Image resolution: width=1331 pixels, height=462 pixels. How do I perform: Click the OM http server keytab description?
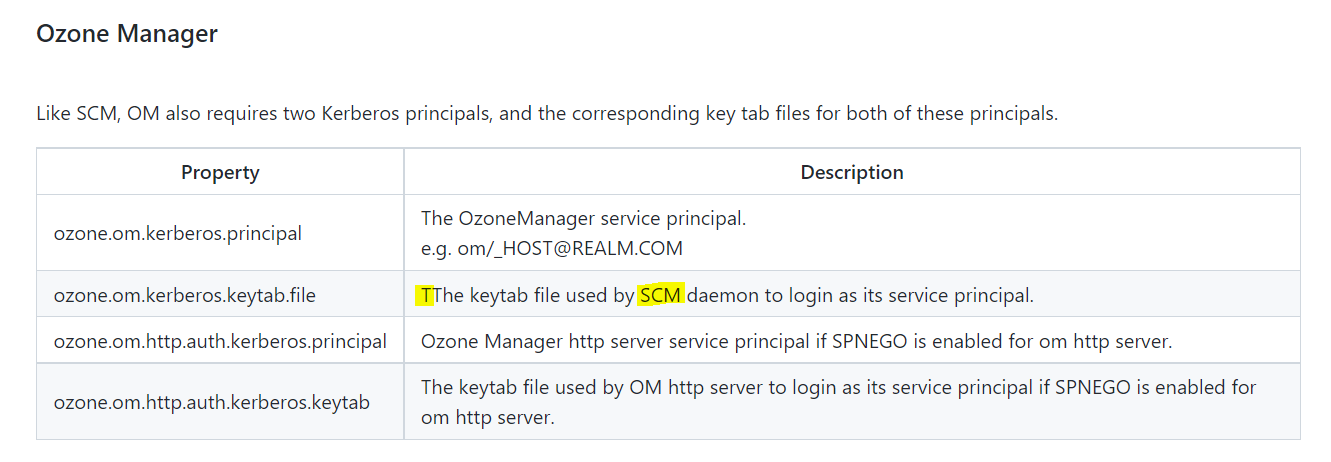[x=838, y=387]
